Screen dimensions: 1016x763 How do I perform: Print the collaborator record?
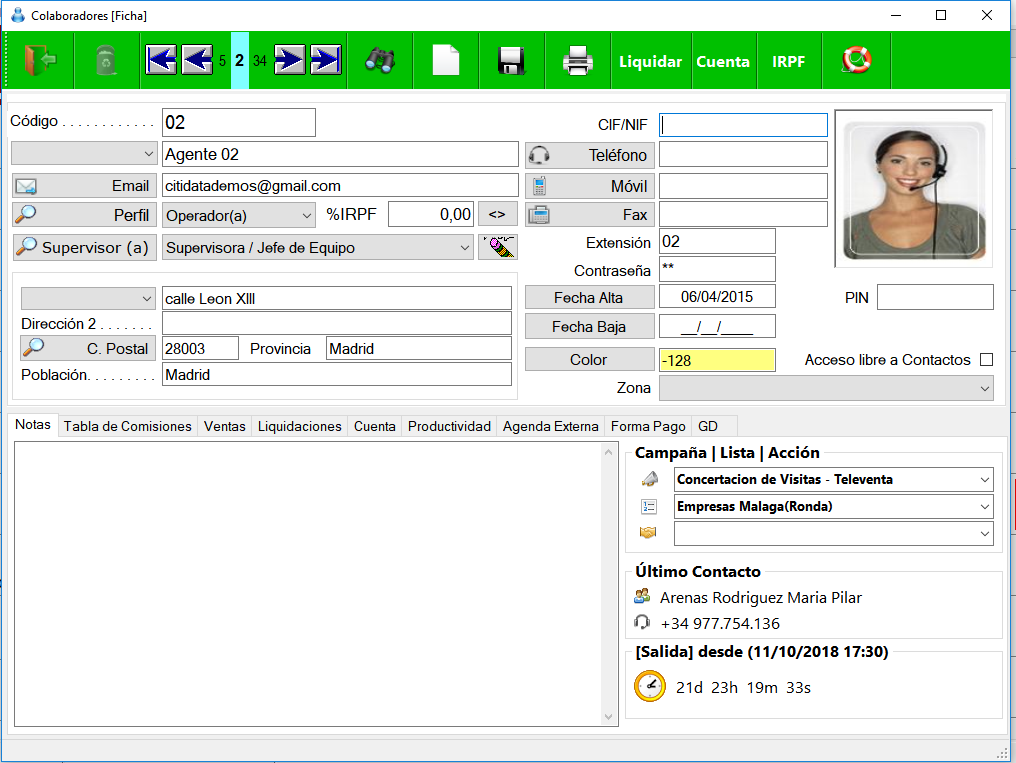click(577, 61)
